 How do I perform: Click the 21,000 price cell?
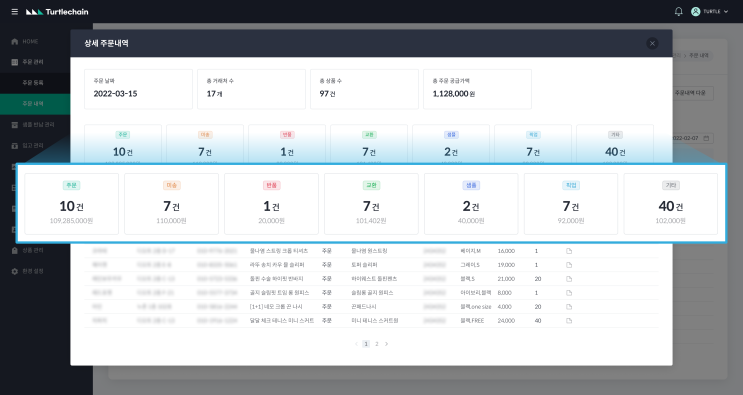(506, 278)
